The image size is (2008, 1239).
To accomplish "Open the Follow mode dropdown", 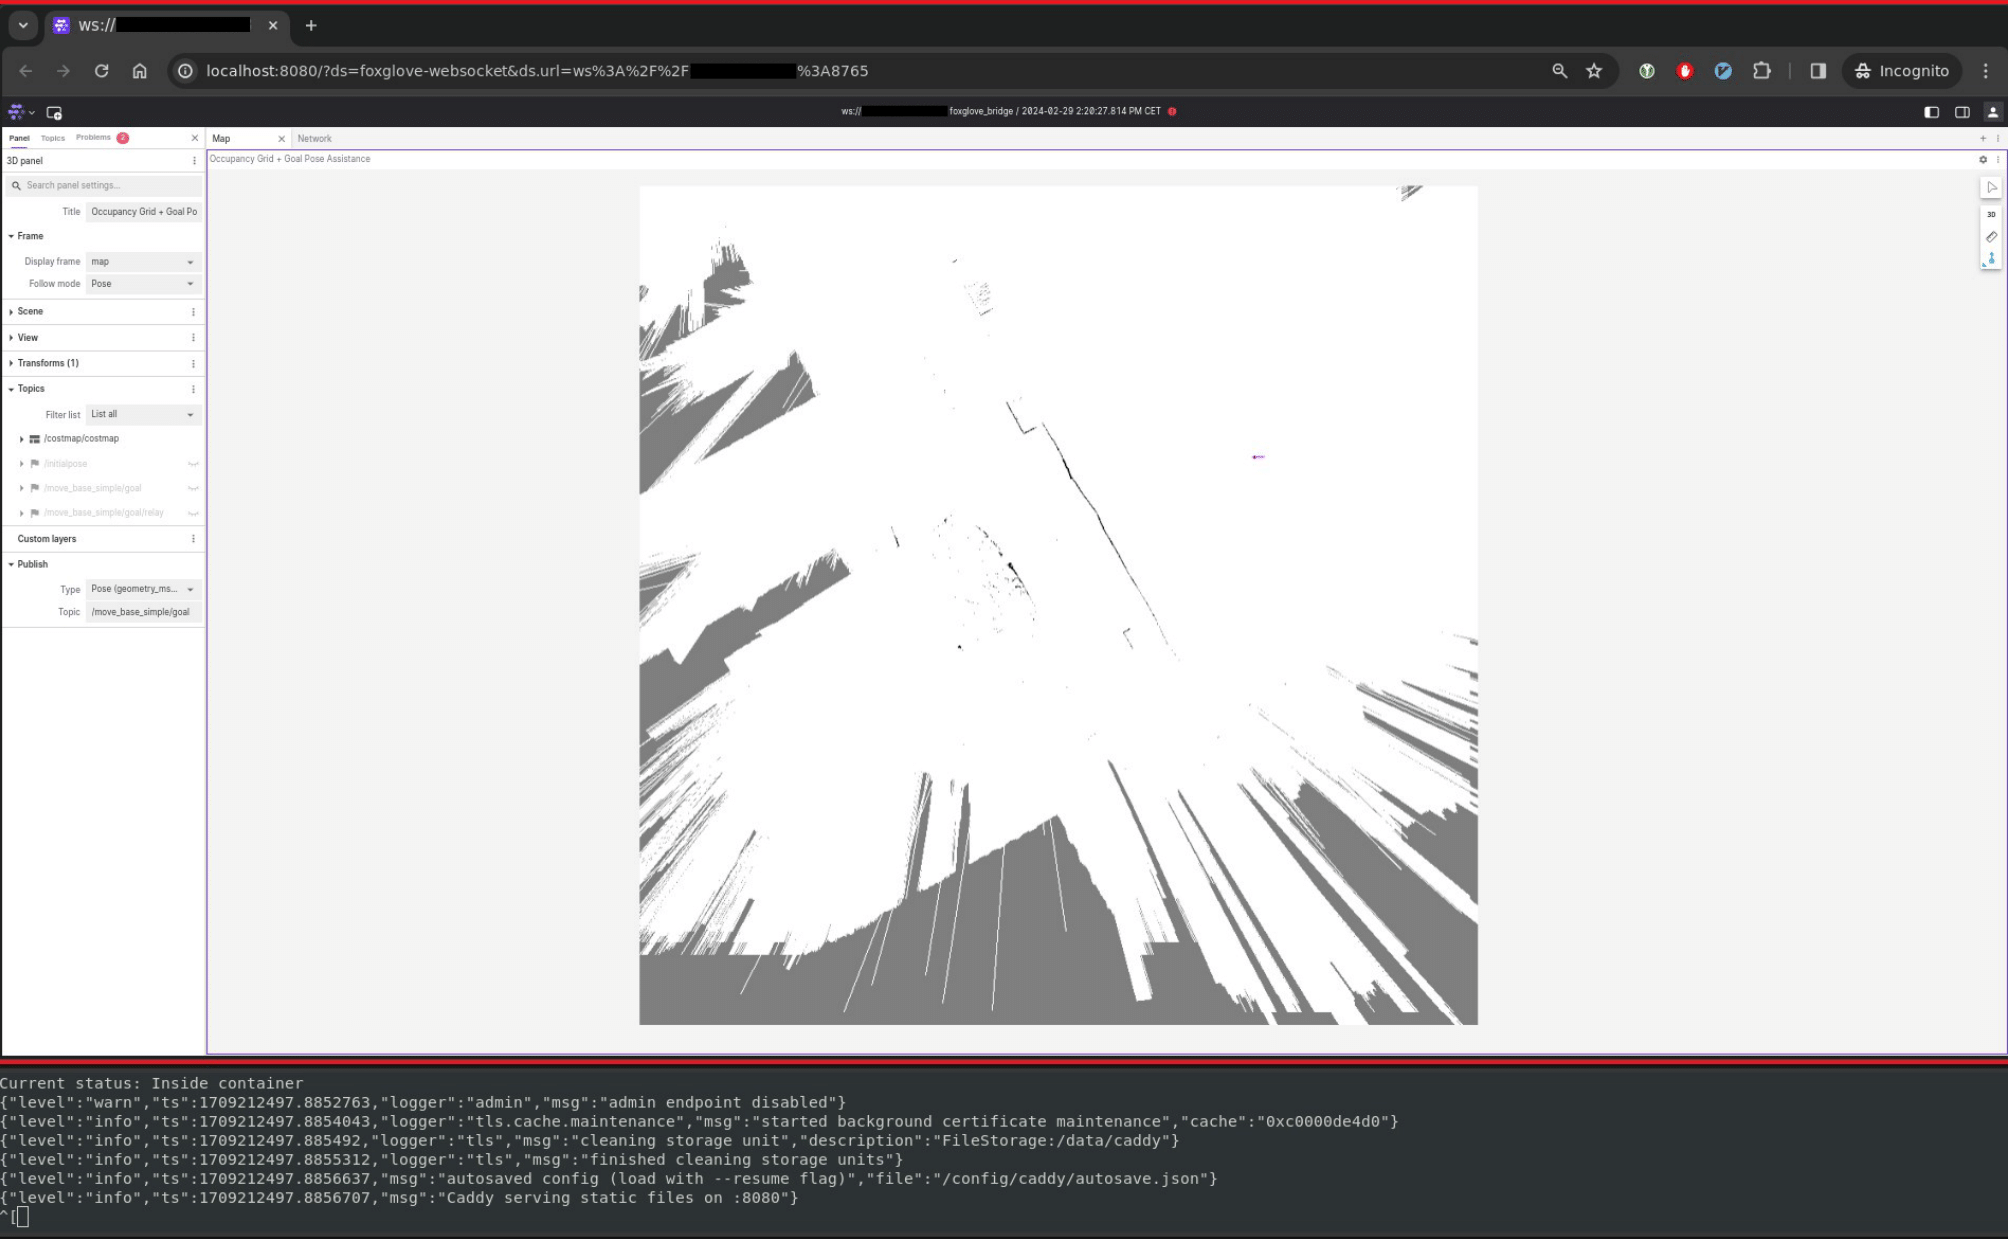I will coord(143,284).
